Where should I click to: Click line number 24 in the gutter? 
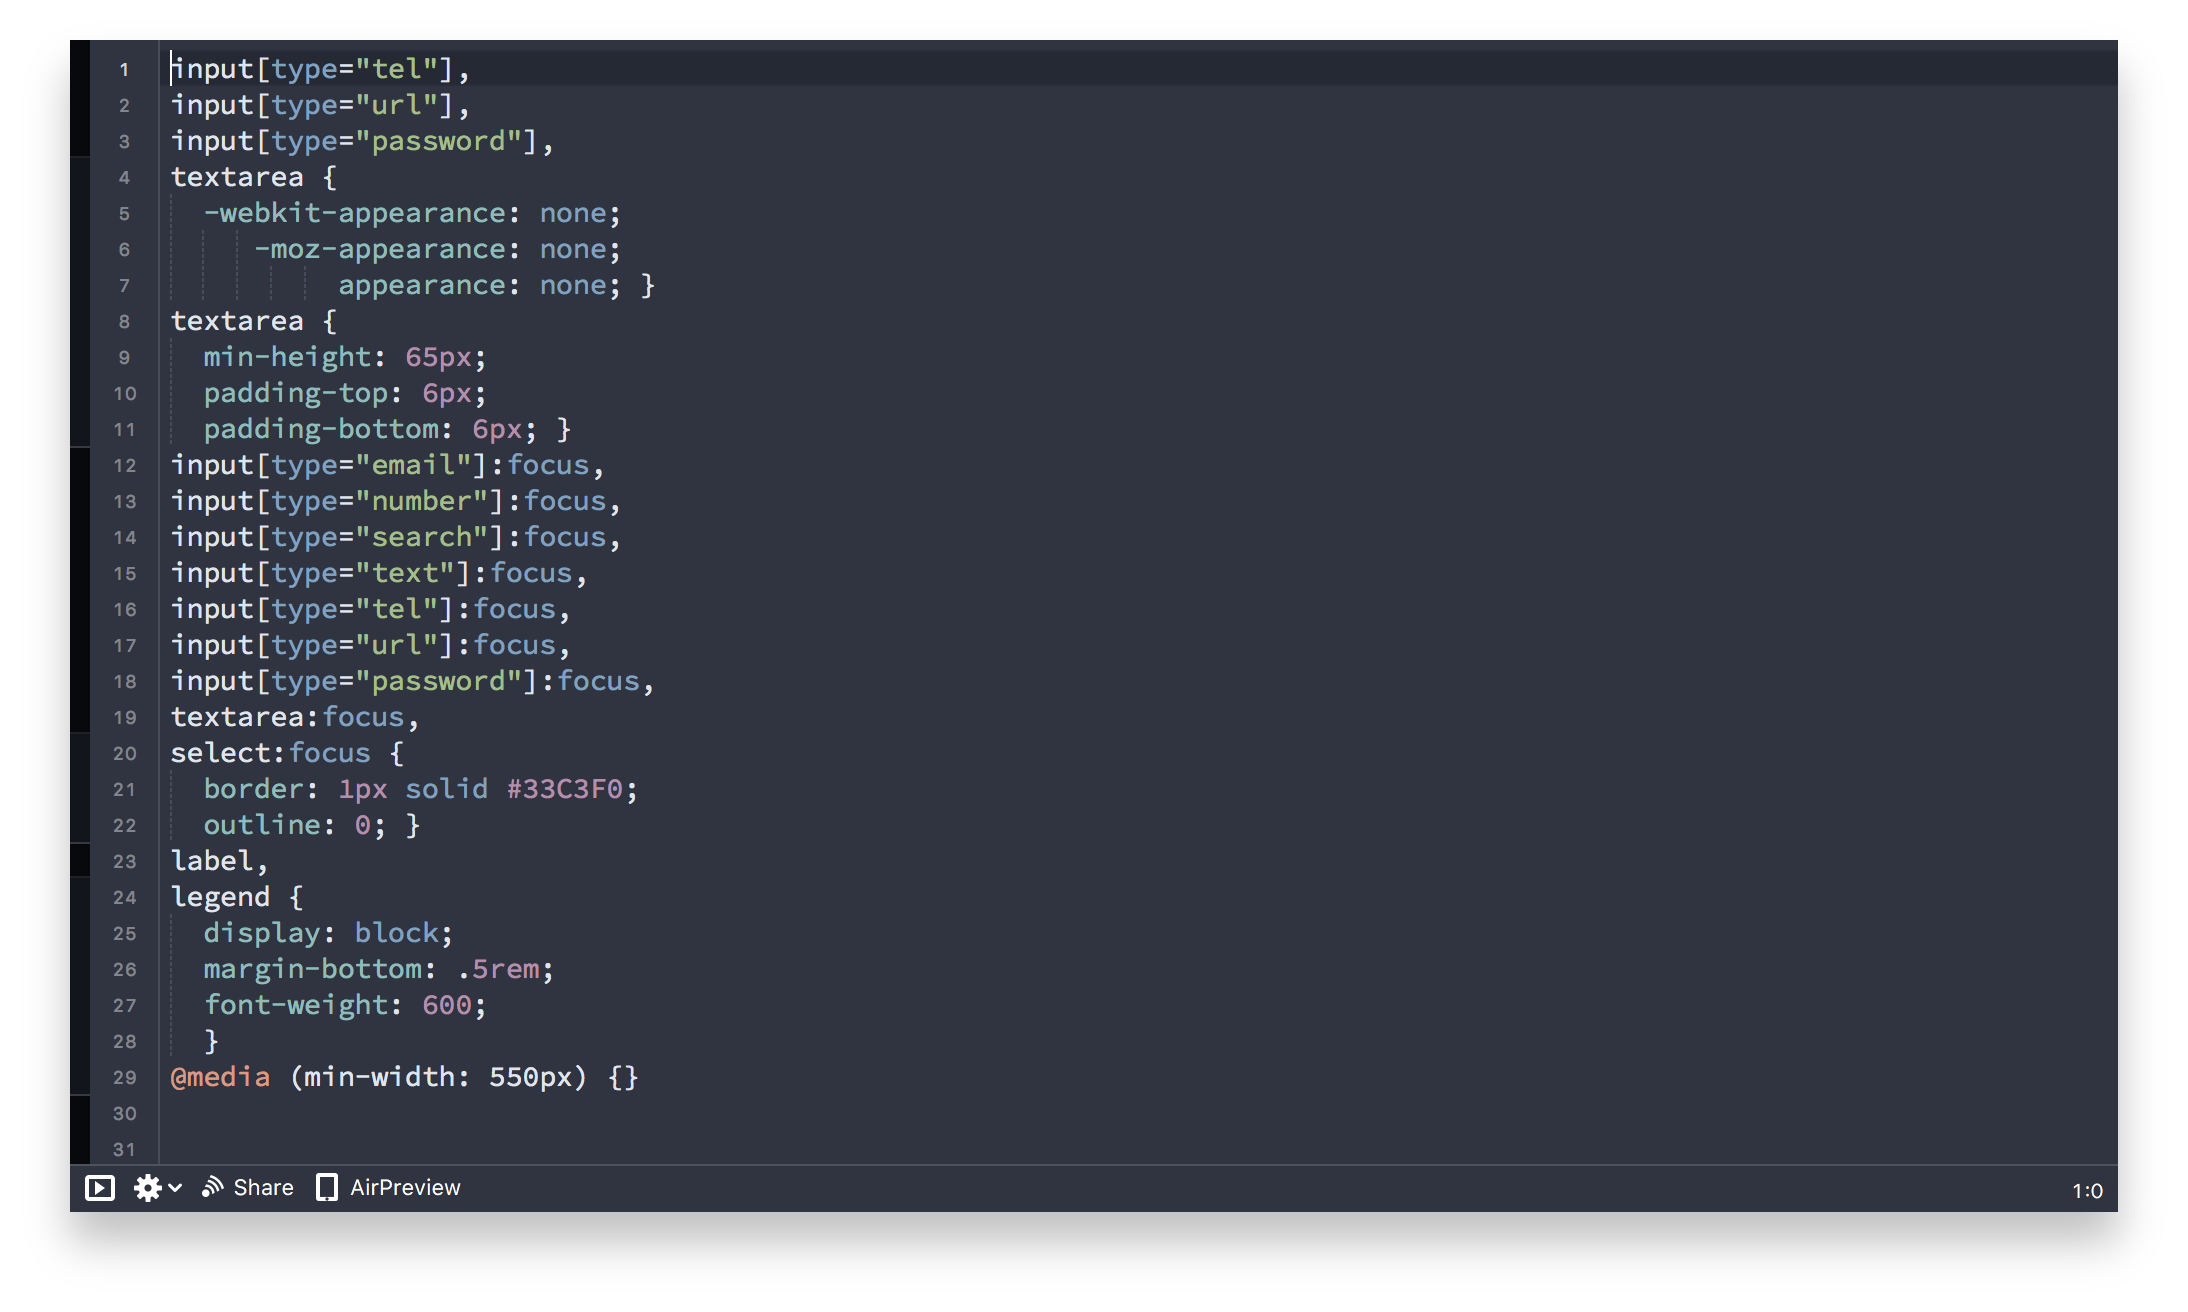pyautogui.click(x=124, y=898)
